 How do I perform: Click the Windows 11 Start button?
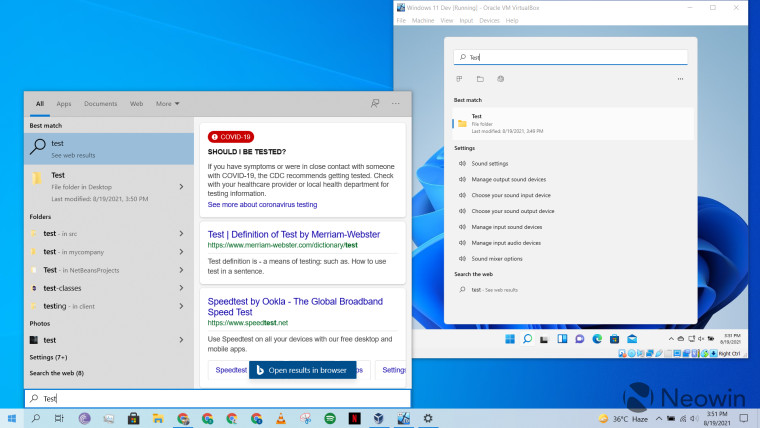(x=510, y=339)
